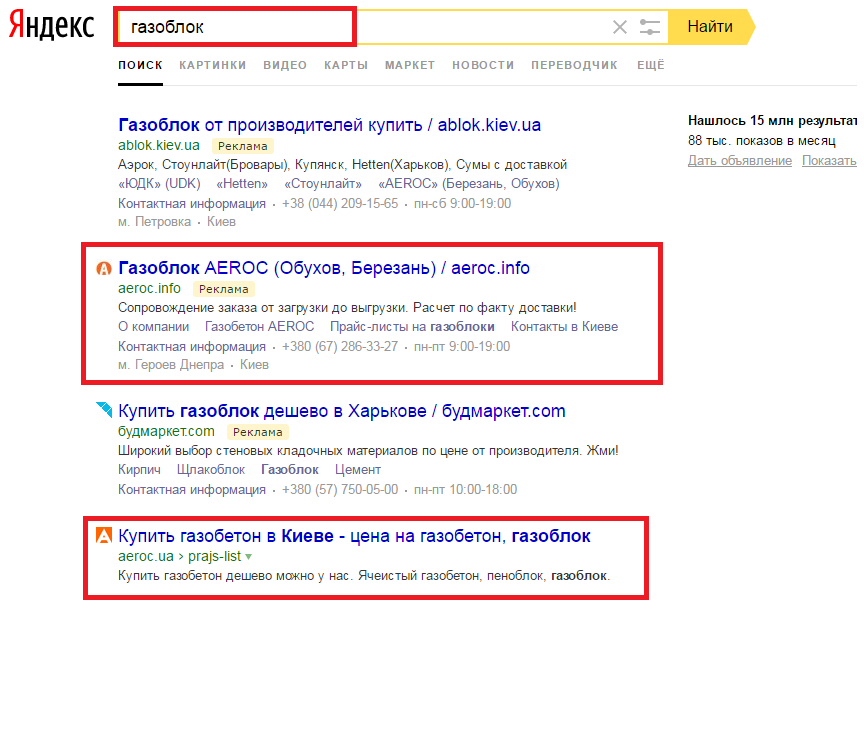Switch to the Карты tab
This screenshot has height=741, width=864.
[x=346, y=65]
